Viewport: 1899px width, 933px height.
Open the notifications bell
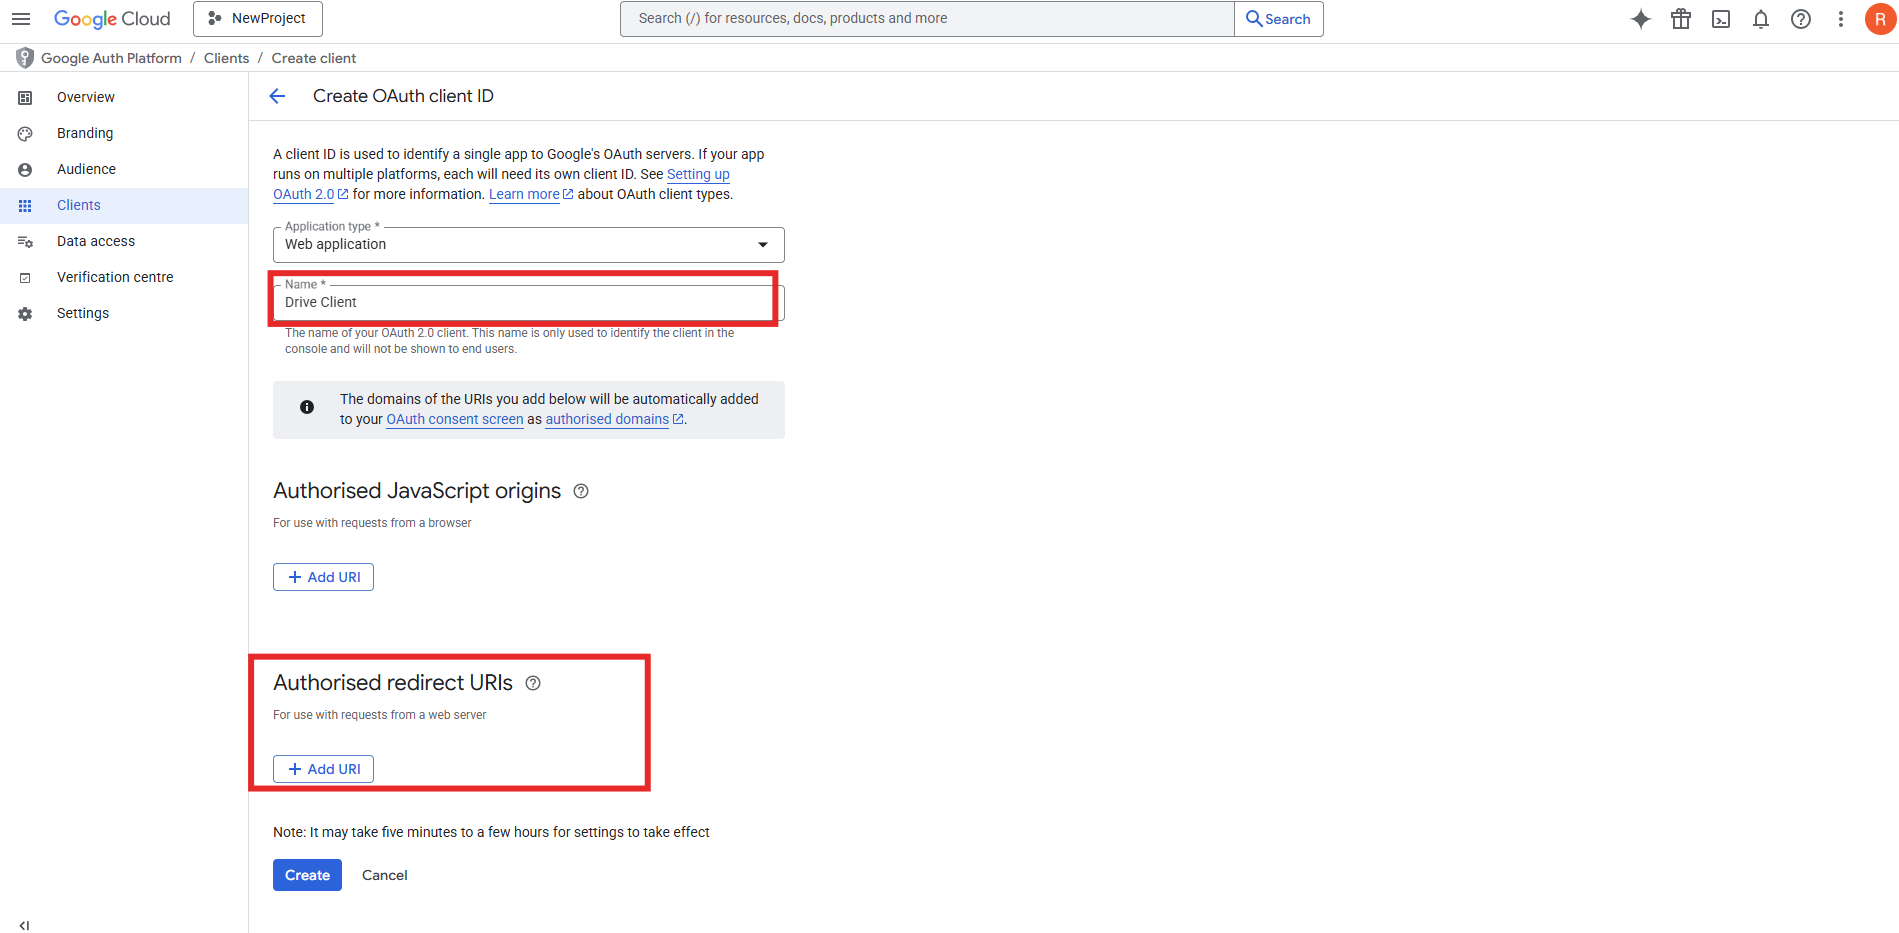tap(1761, 18)
